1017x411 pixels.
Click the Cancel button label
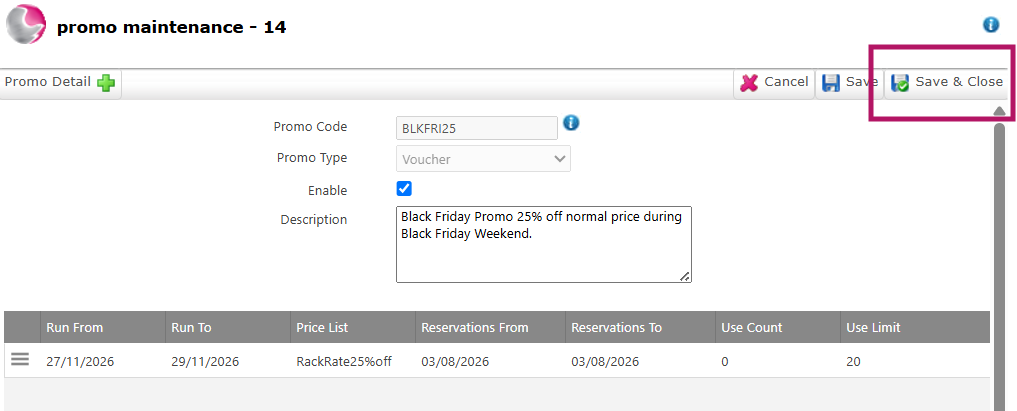[786, 82]
